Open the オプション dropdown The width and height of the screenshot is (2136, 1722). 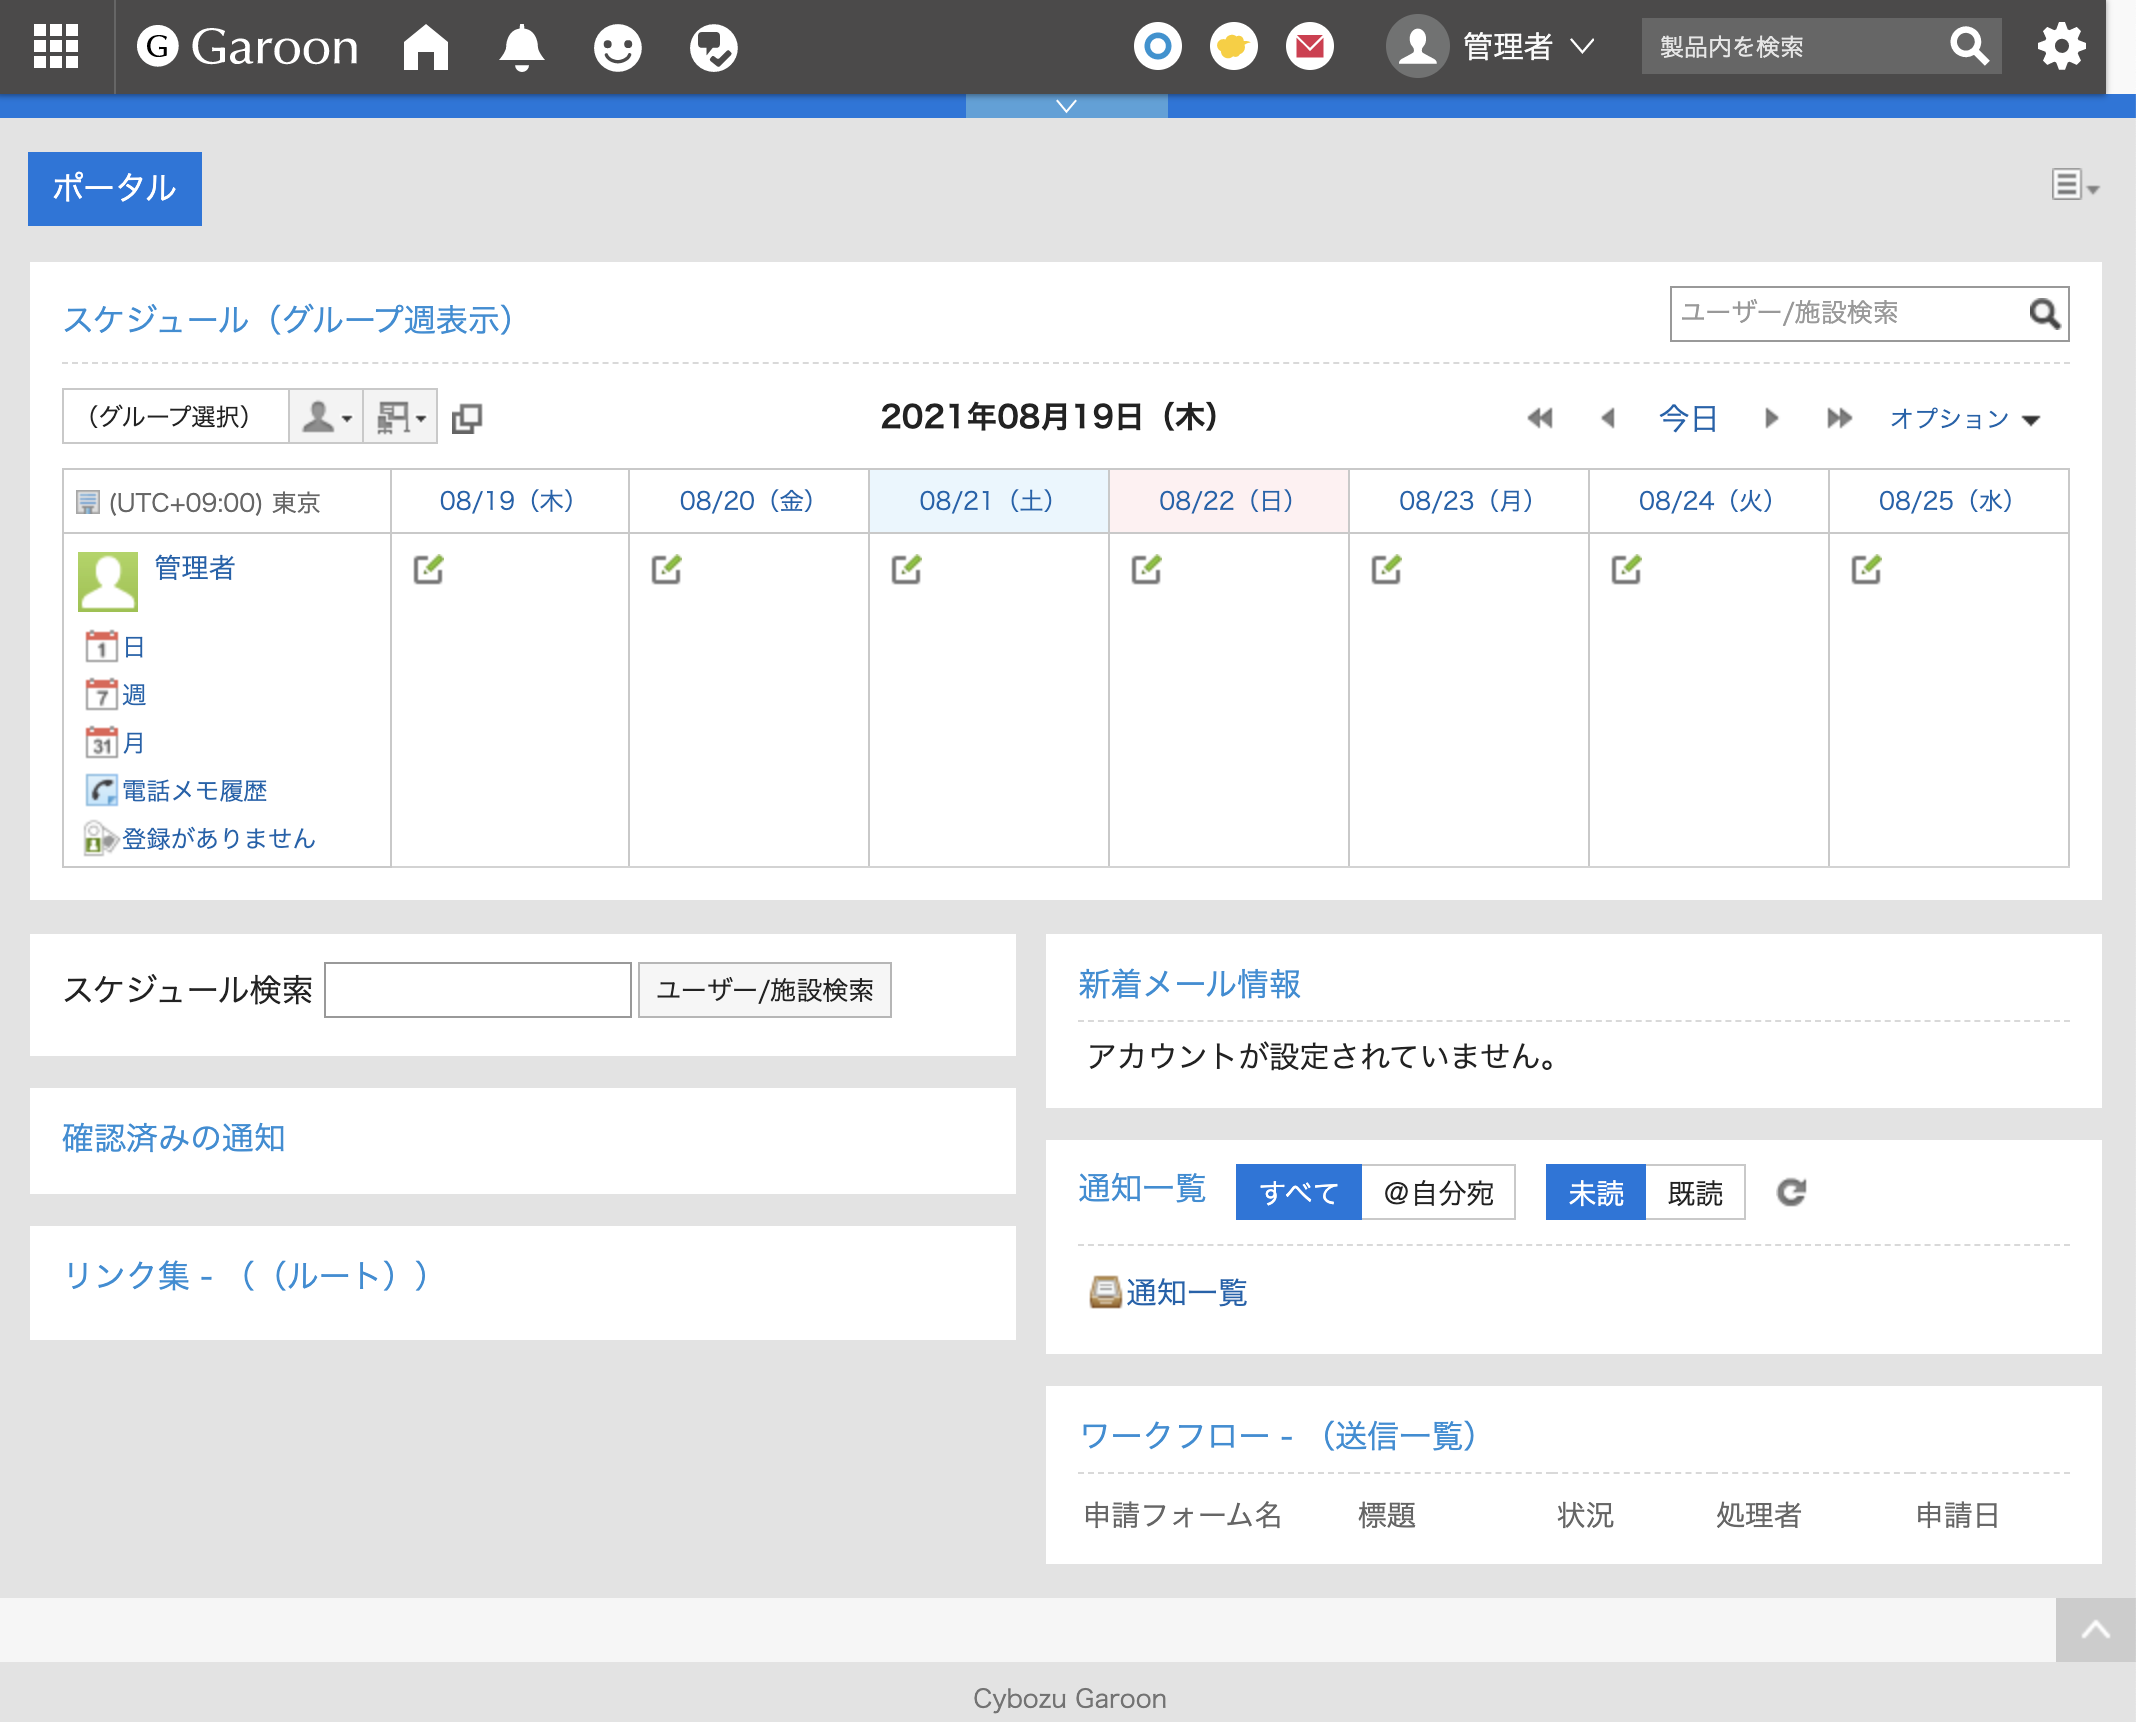1964,419
